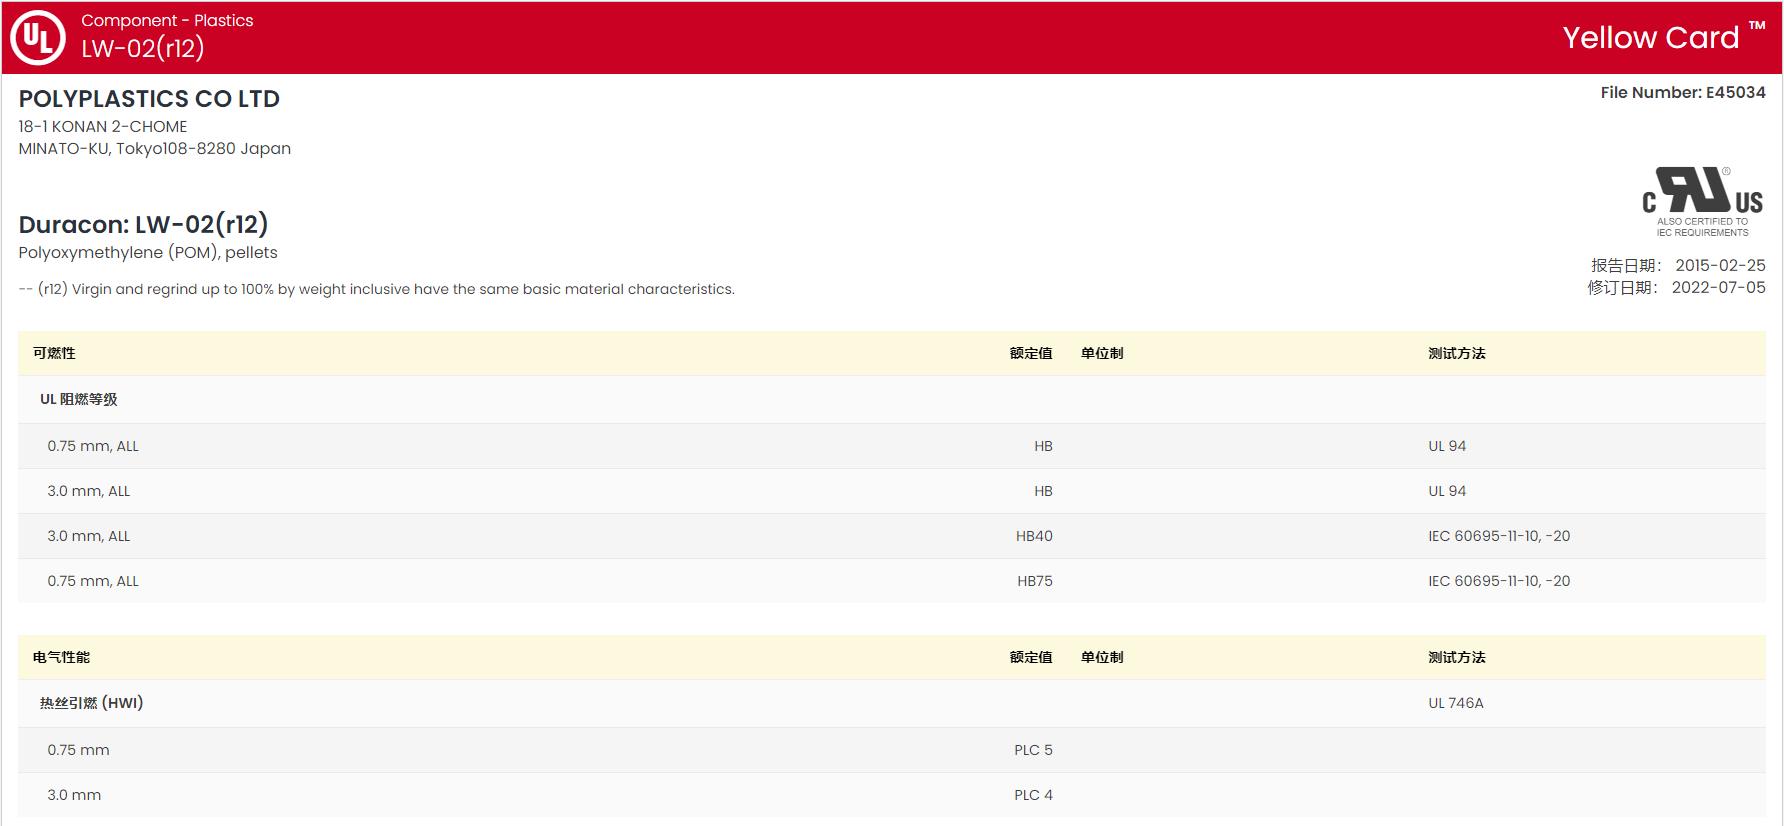Select the POLYPLASTICS CO LTD company name
Screen dimensions: 1784x826
[149, 99]
